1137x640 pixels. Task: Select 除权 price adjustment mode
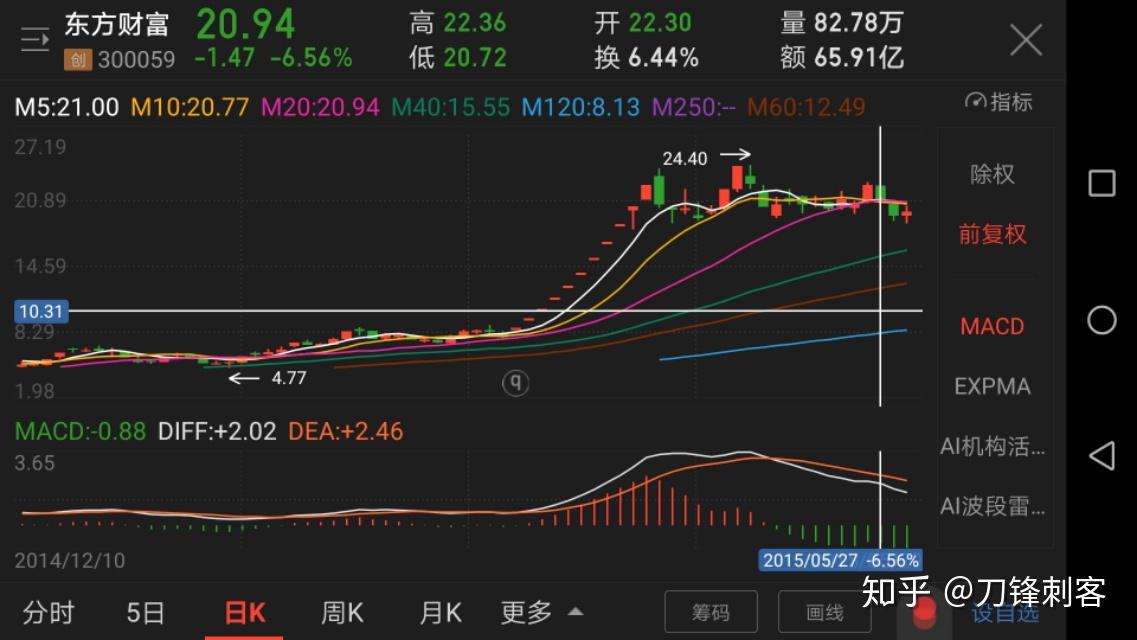pyautogui.click(x=992, y=174)
